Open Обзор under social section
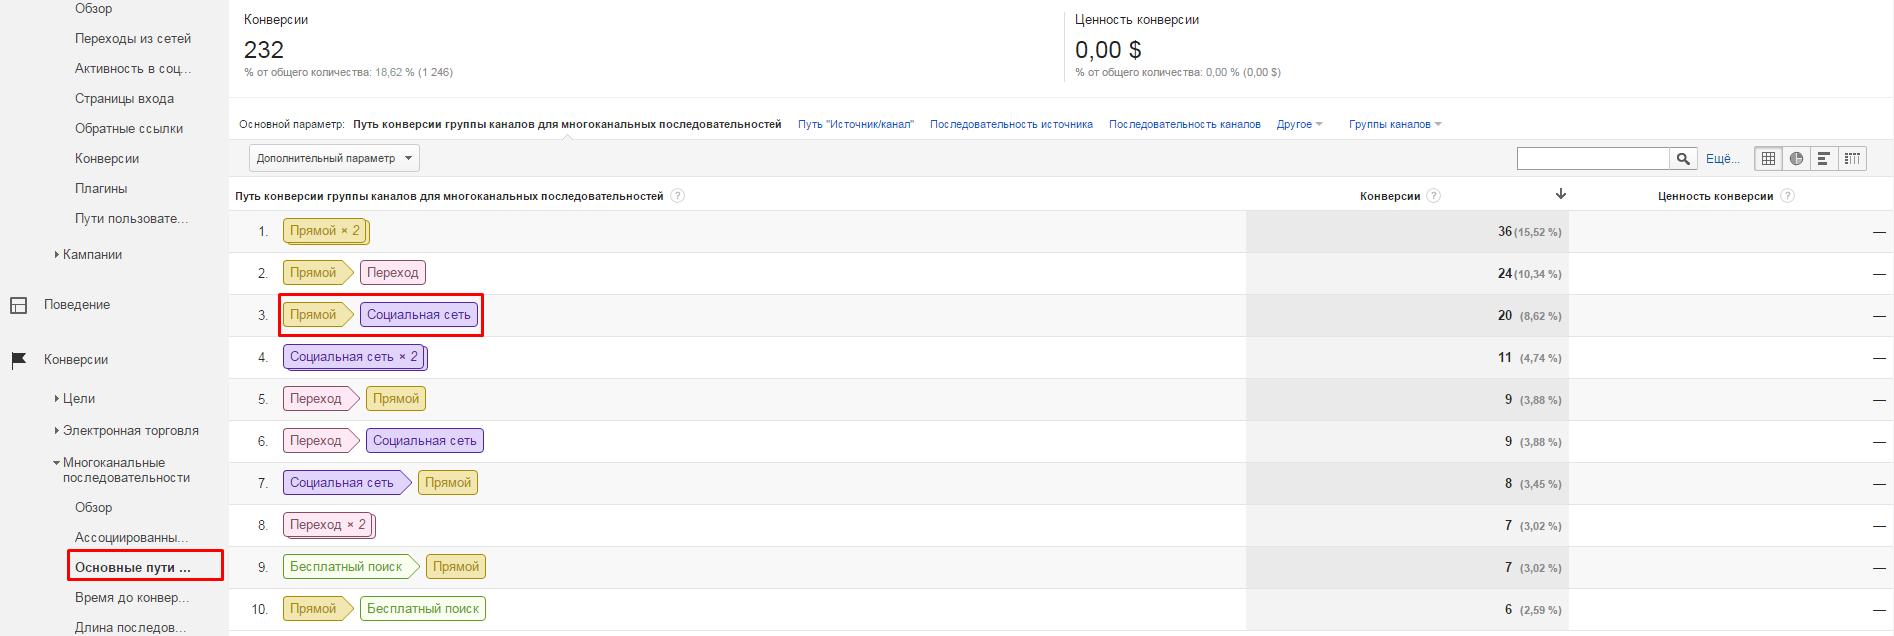The image size is (1894, 636). coord(94,9)
